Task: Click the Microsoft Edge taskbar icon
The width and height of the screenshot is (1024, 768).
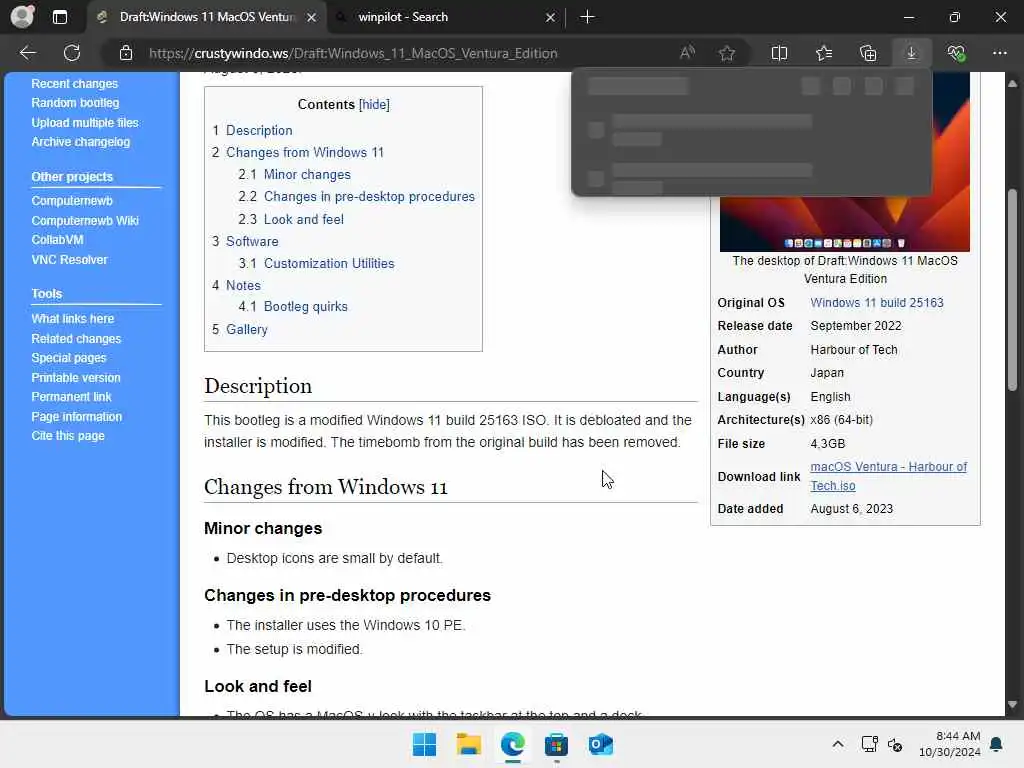Action: point(513,744)
